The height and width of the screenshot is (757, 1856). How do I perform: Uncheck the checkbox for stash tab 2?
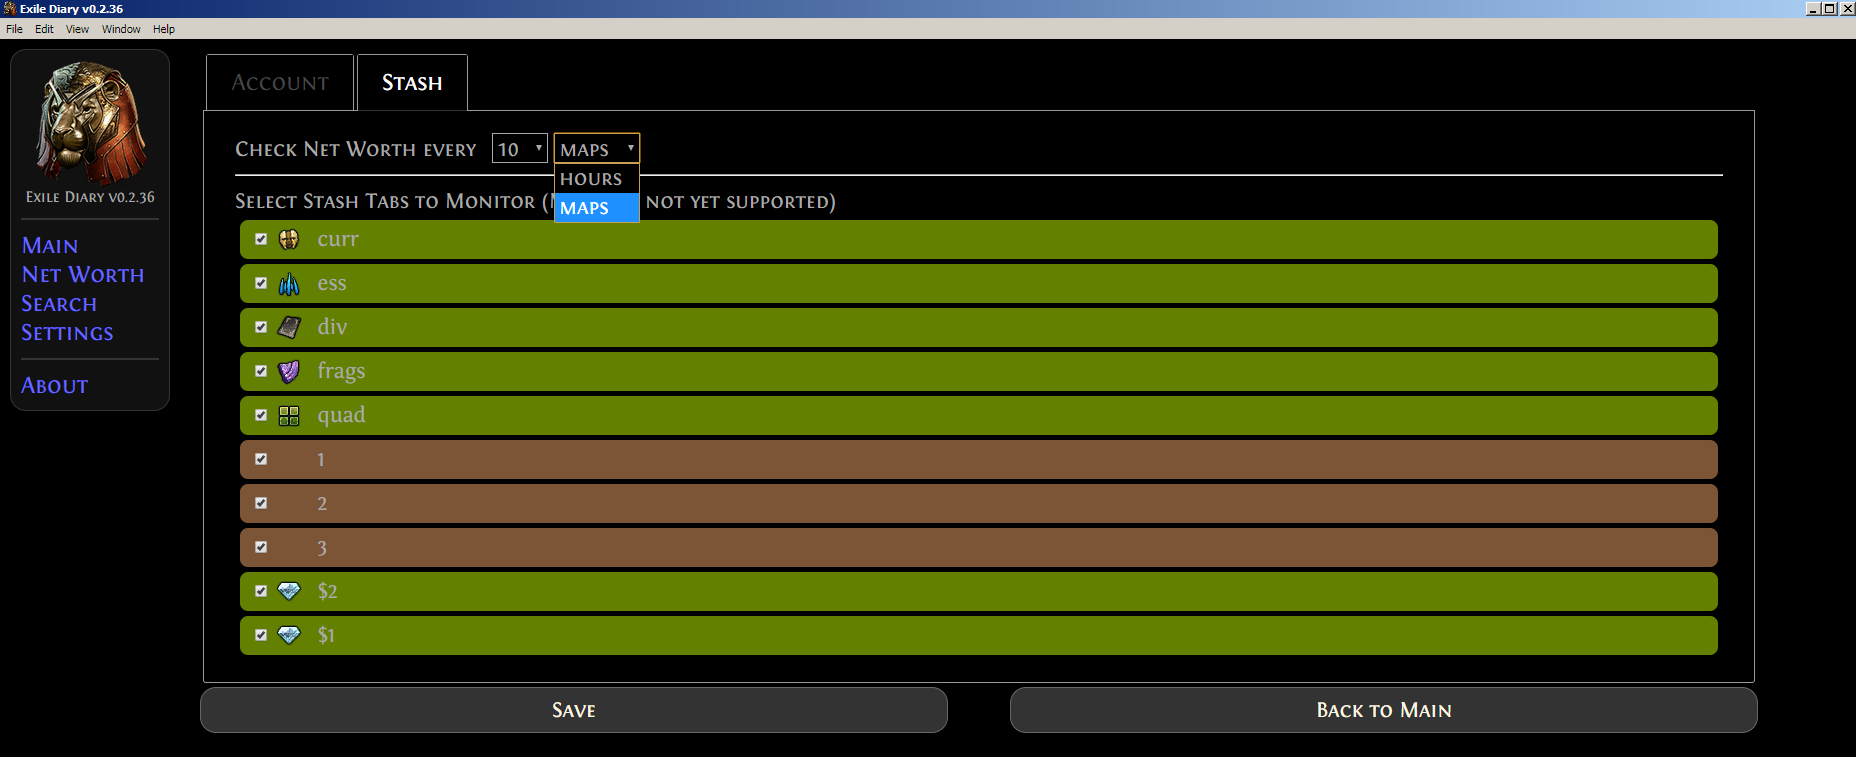[x=261, y=503]
